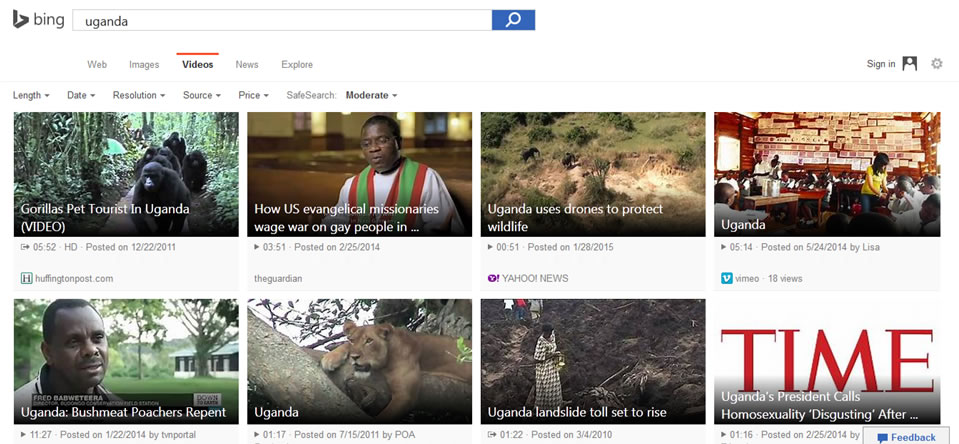Image resolution: width=959 pixels, height=444 pixels.
Task: Expand the Date filter dropdown
Action: coord(81,95)
